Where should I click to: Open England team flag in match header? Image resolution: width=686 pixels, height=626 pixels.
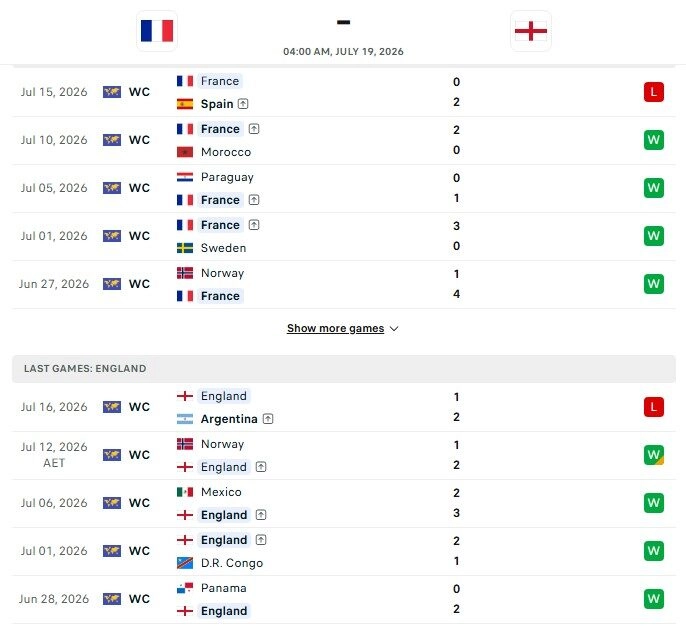(531, 31)
